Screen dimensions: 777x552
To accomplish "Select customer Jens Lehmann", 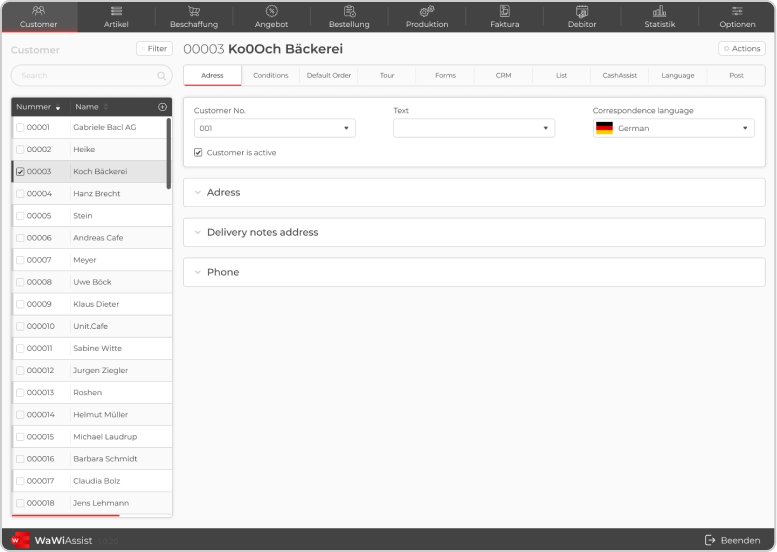I will 101,503.
